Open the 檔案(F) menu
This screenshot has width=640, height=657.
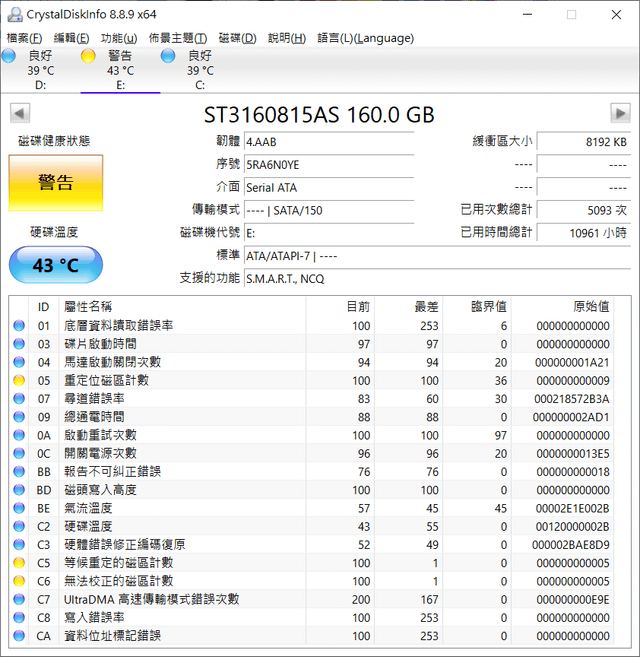24,38
